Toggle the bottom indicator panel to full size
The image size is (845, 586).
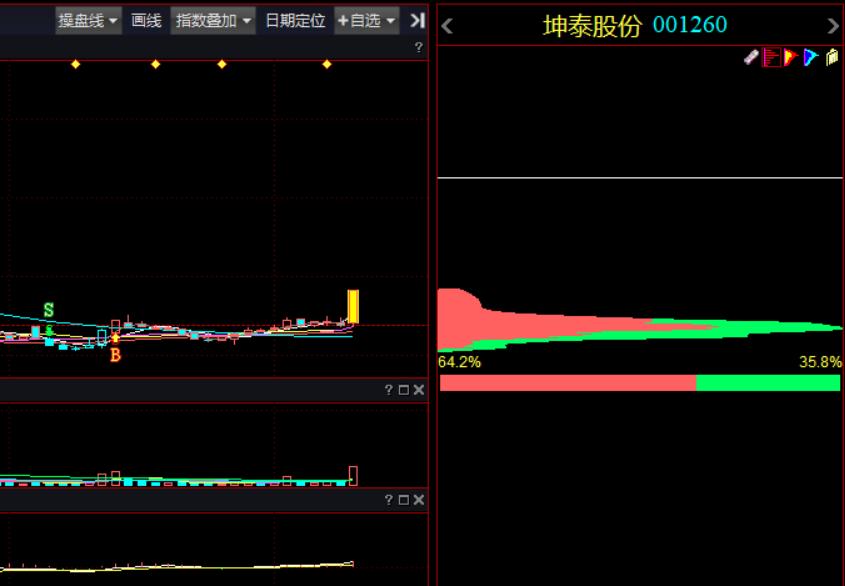tap(404, 498)
